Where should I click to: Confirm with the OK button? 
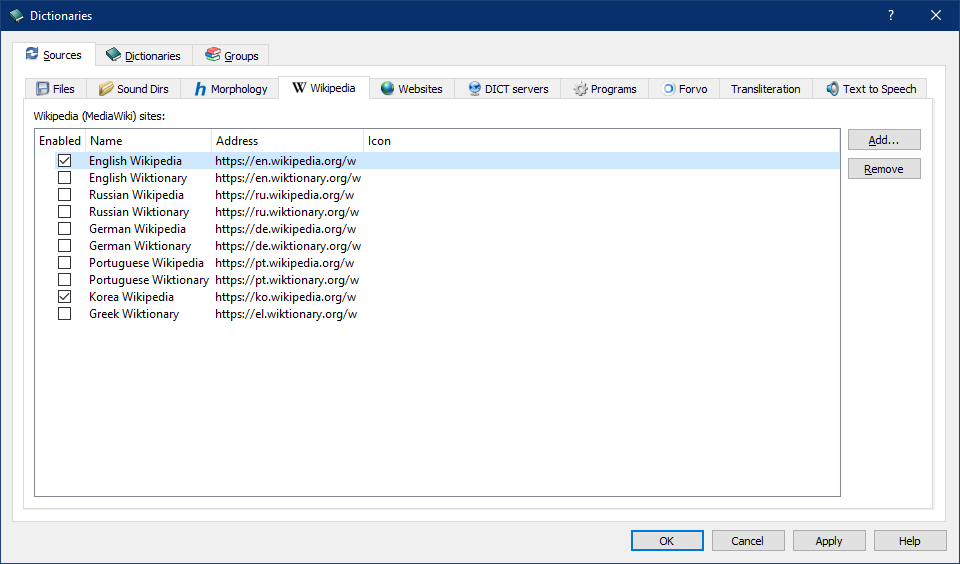667,541
